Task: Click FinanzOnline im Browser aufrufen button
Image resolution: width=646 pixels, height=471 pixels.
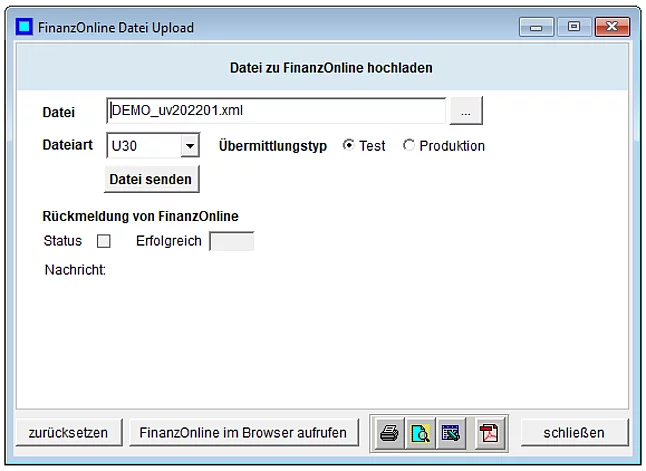Action: point(244,433)
